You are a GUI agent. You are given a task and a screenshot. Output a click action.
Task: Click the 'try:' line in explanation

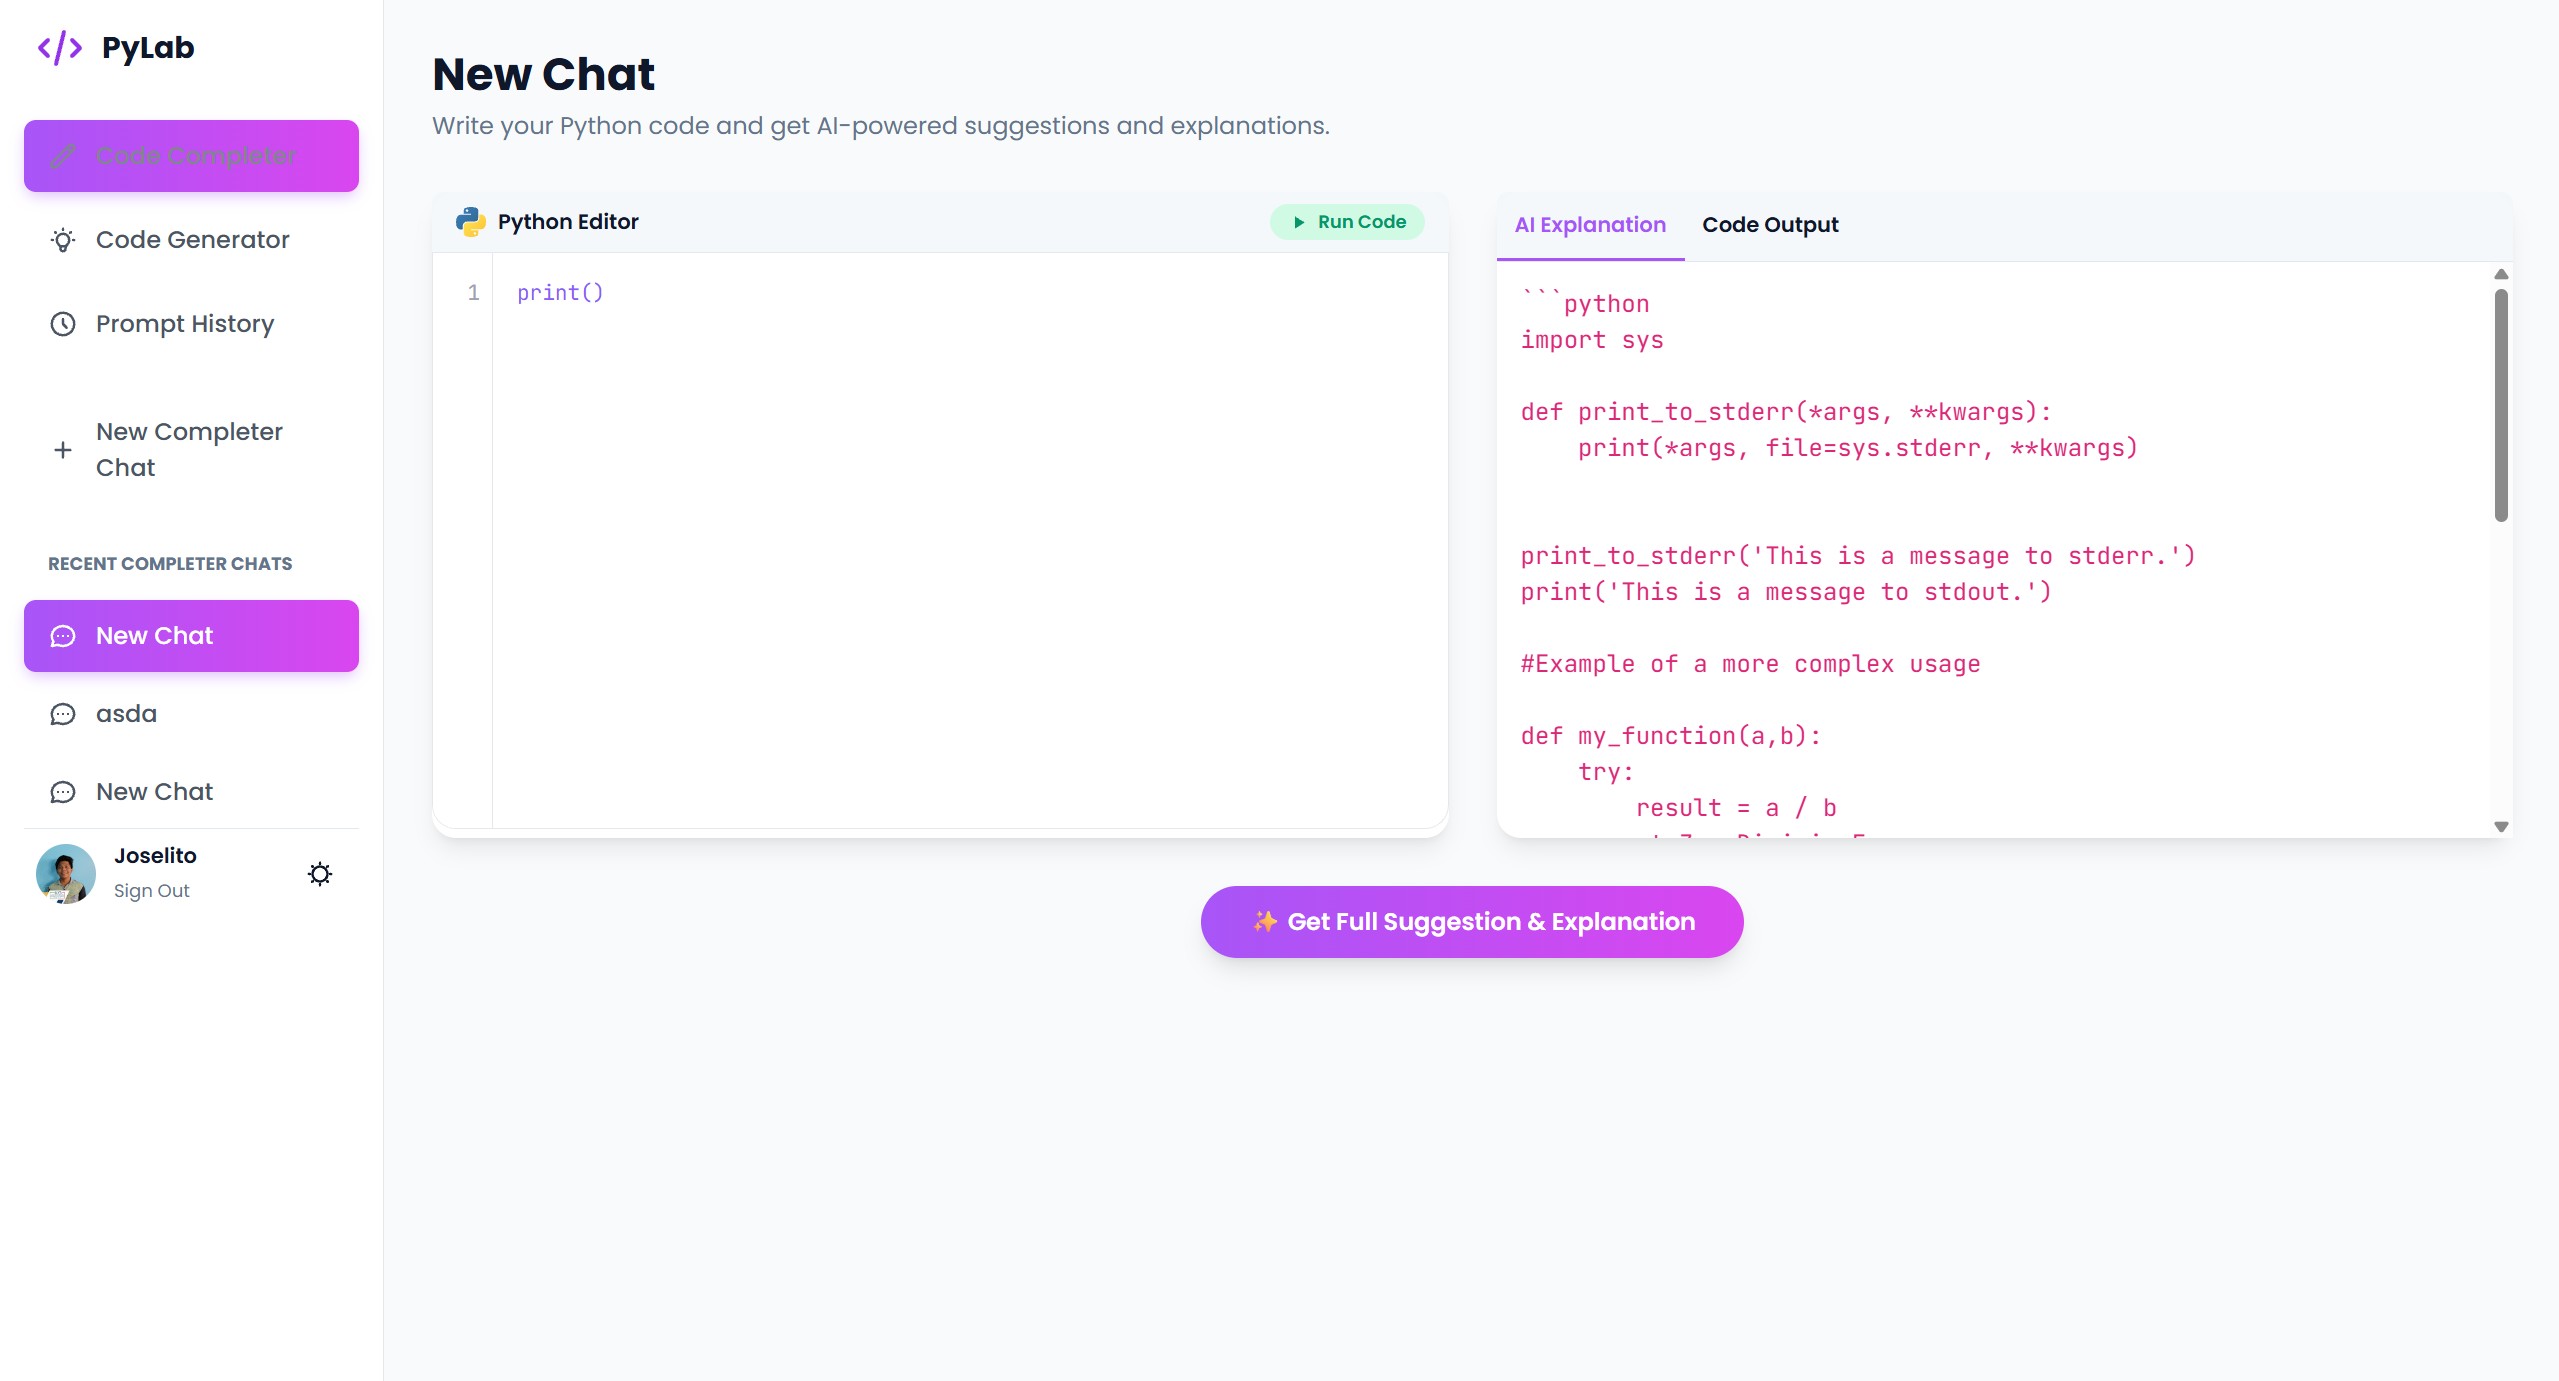(1606, 772)
